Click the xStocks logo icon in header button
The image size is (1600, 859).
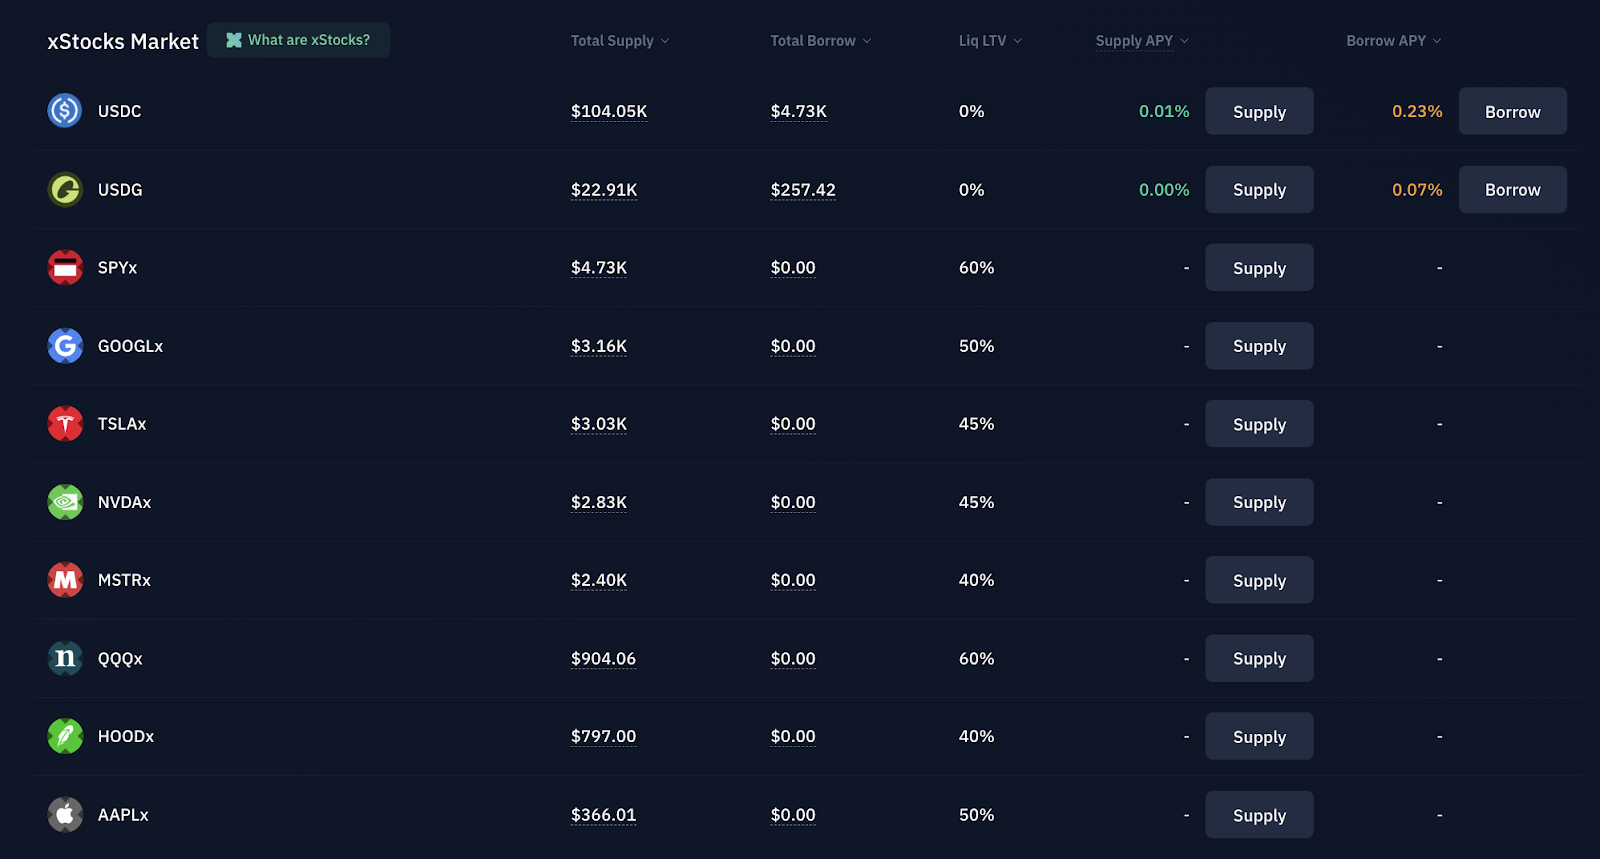[x=234, y=40]
